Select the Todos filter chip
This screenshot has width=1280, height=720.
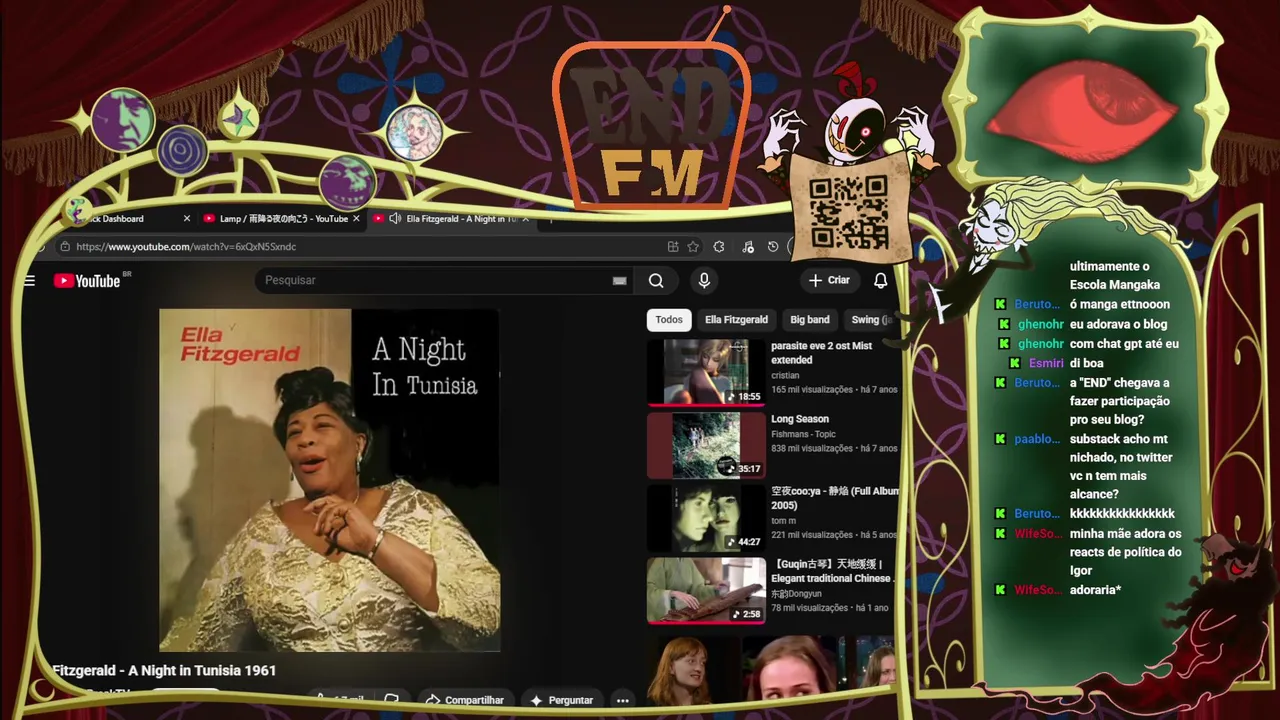pyautogui.click(x=669, y=320)
